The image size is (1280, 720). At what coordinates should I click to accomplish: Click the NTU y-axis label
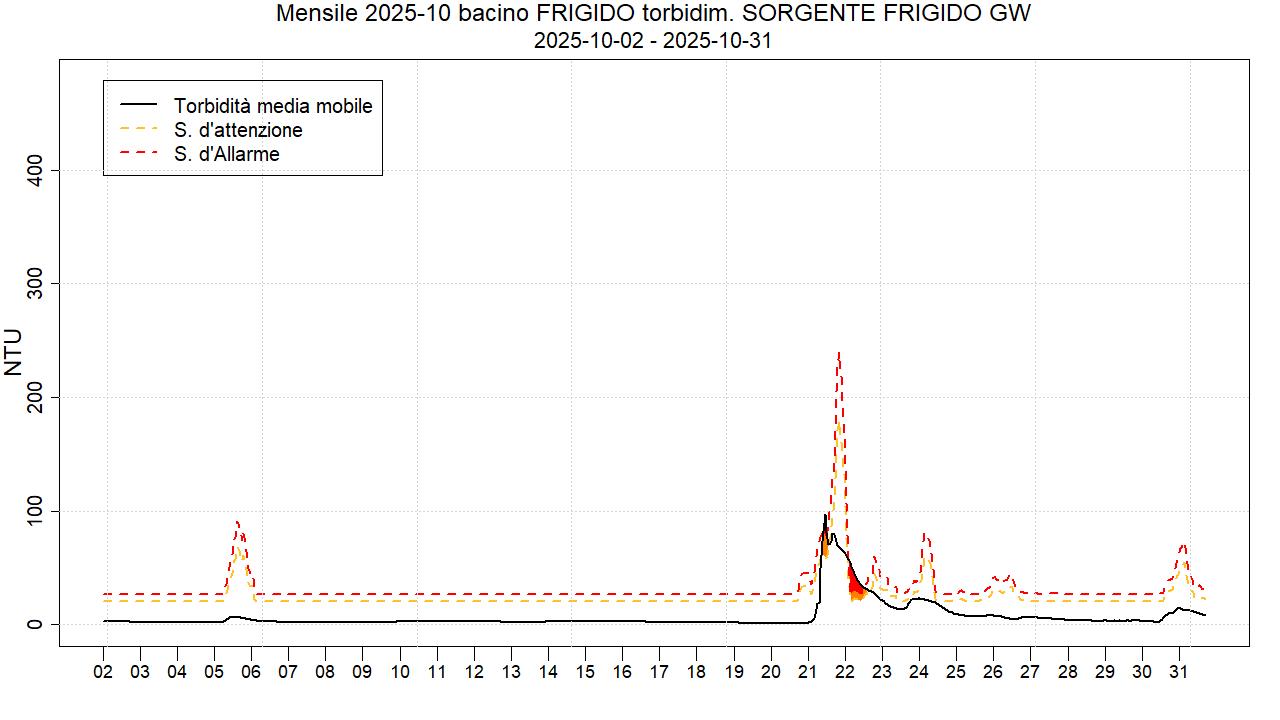tap(14, 352)
